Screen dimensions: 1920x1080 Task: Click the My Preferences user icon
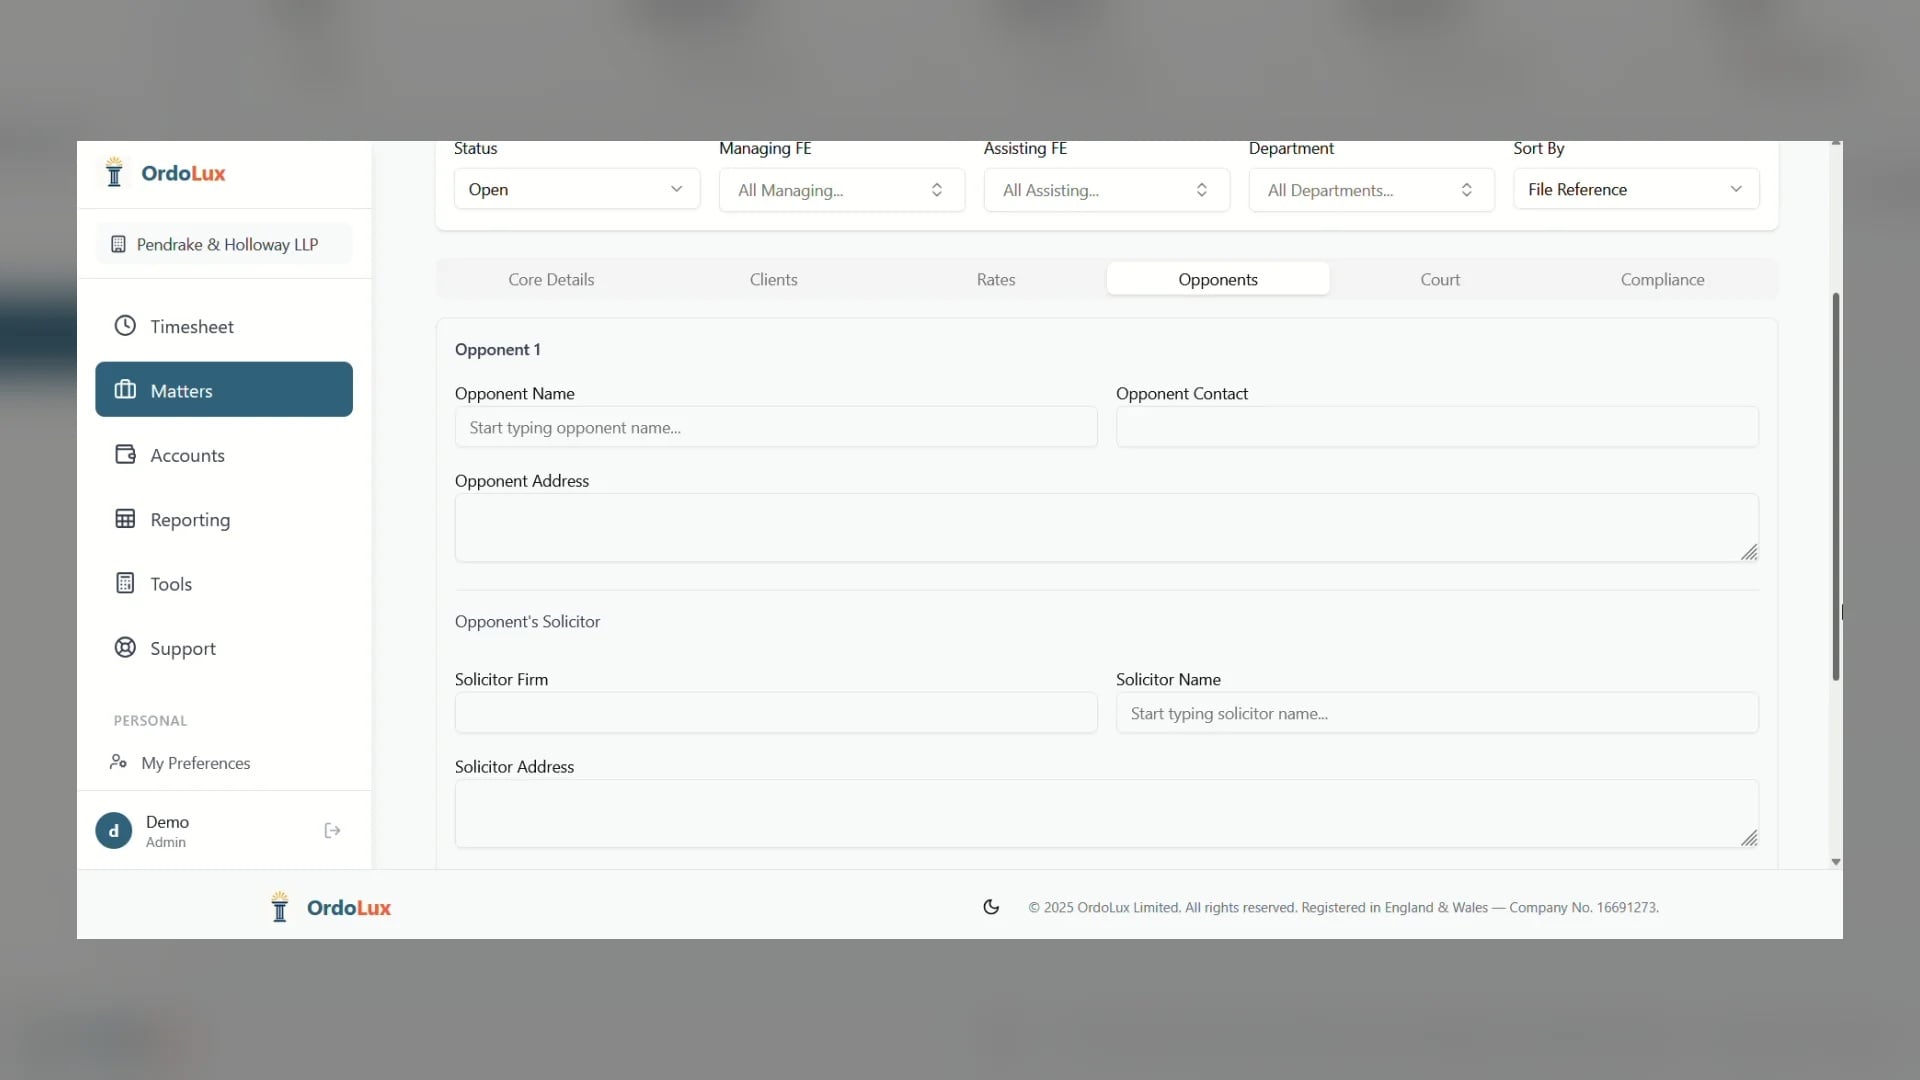(x=118, y=762)
